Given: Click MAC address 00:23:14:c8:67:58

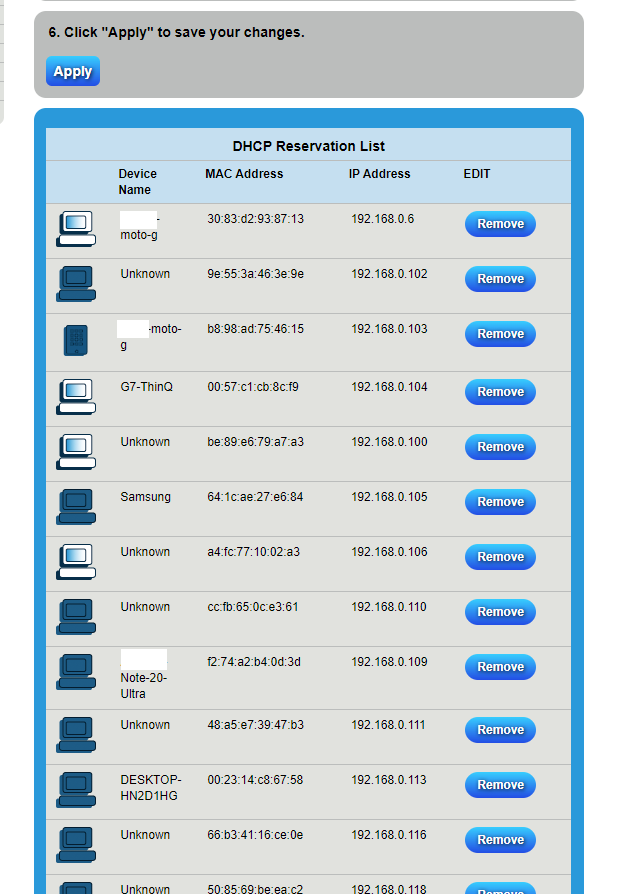Looking at the screenshot, I should coord(255,780).
